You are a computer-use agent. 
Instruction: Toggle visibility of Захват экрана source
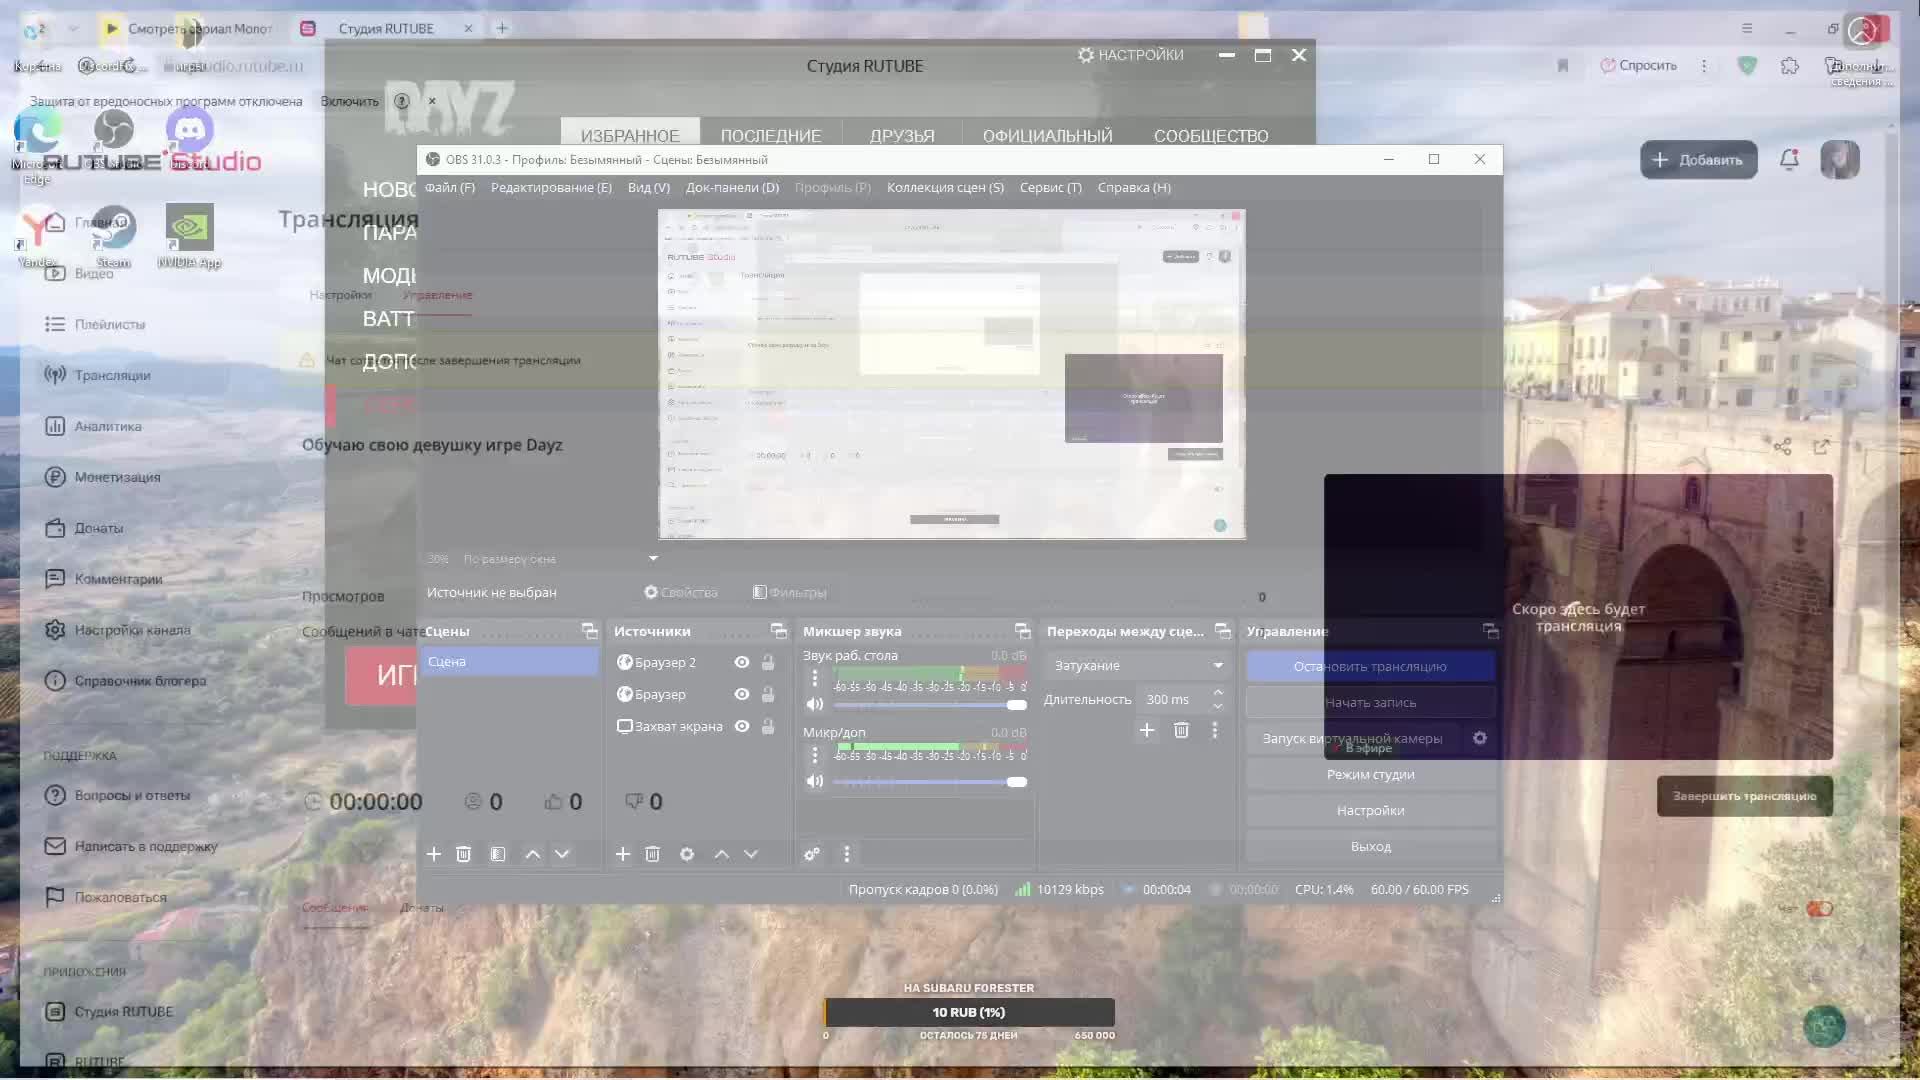coord(742,726)
